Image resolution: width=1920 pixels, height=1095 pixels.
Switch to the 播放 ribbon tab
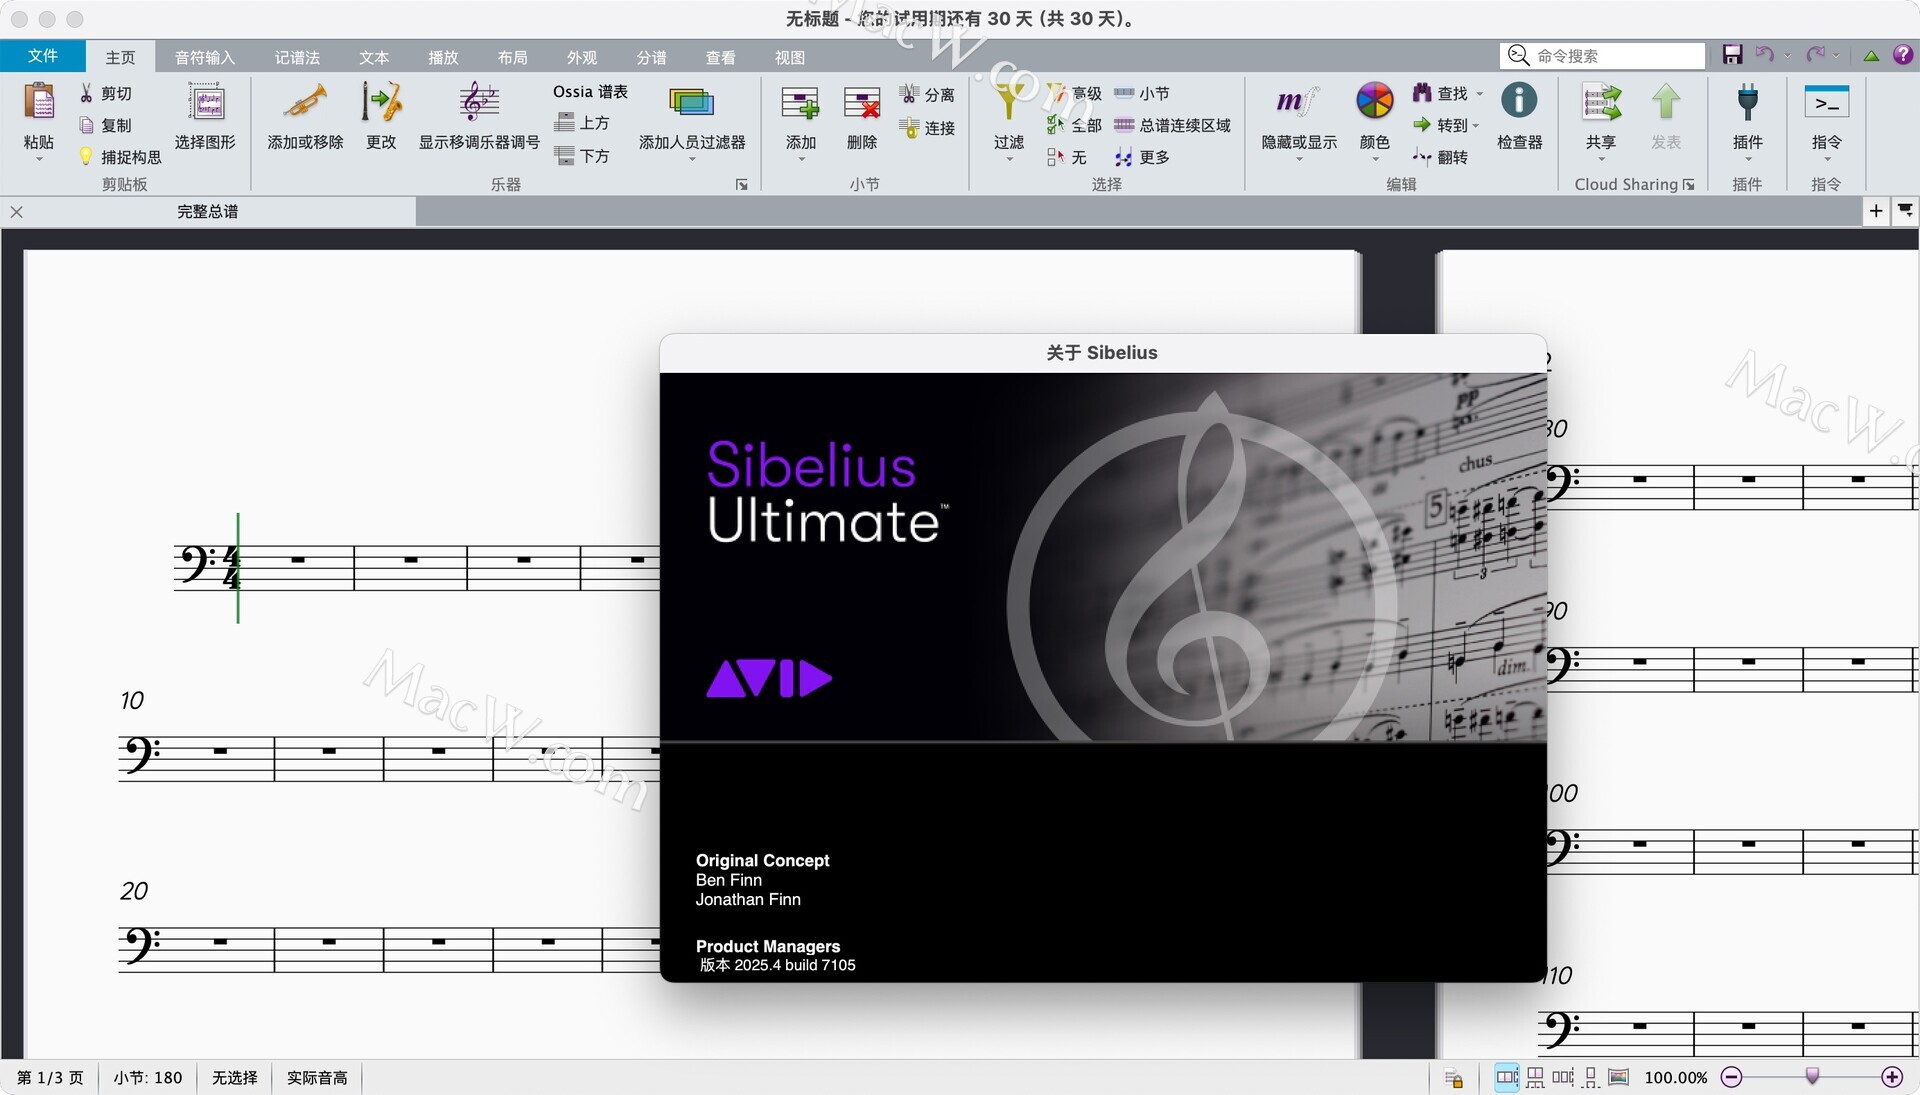click(x=443, y=57)
